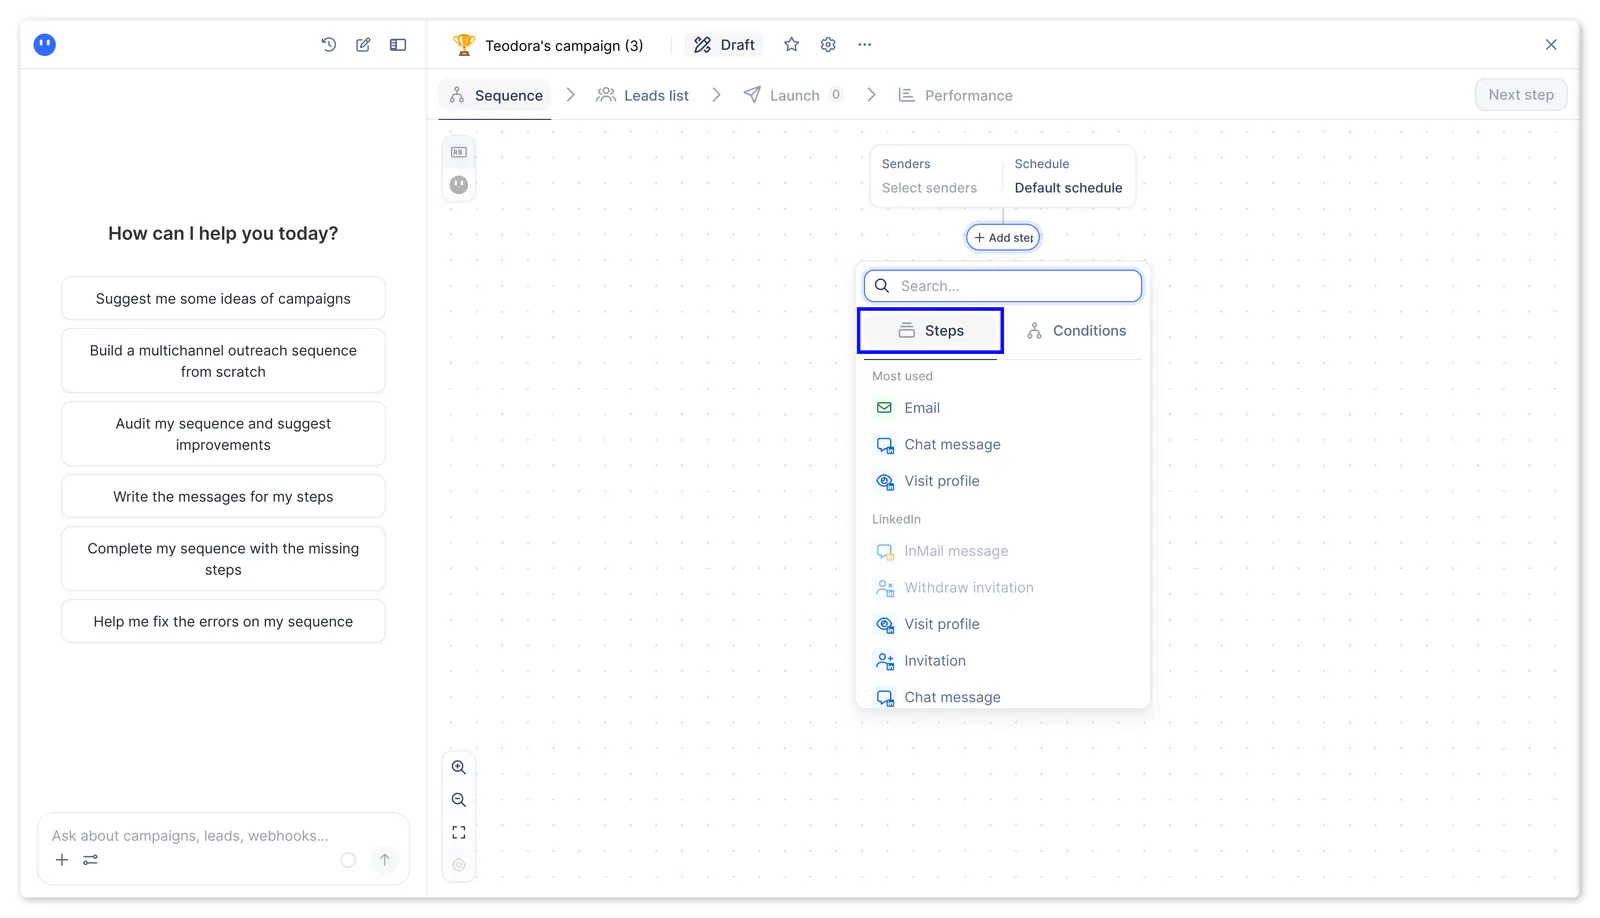Click Build a multichannel outreach sequence
The width and height of the screenshot is (1600, 918).
coord(223,361)
